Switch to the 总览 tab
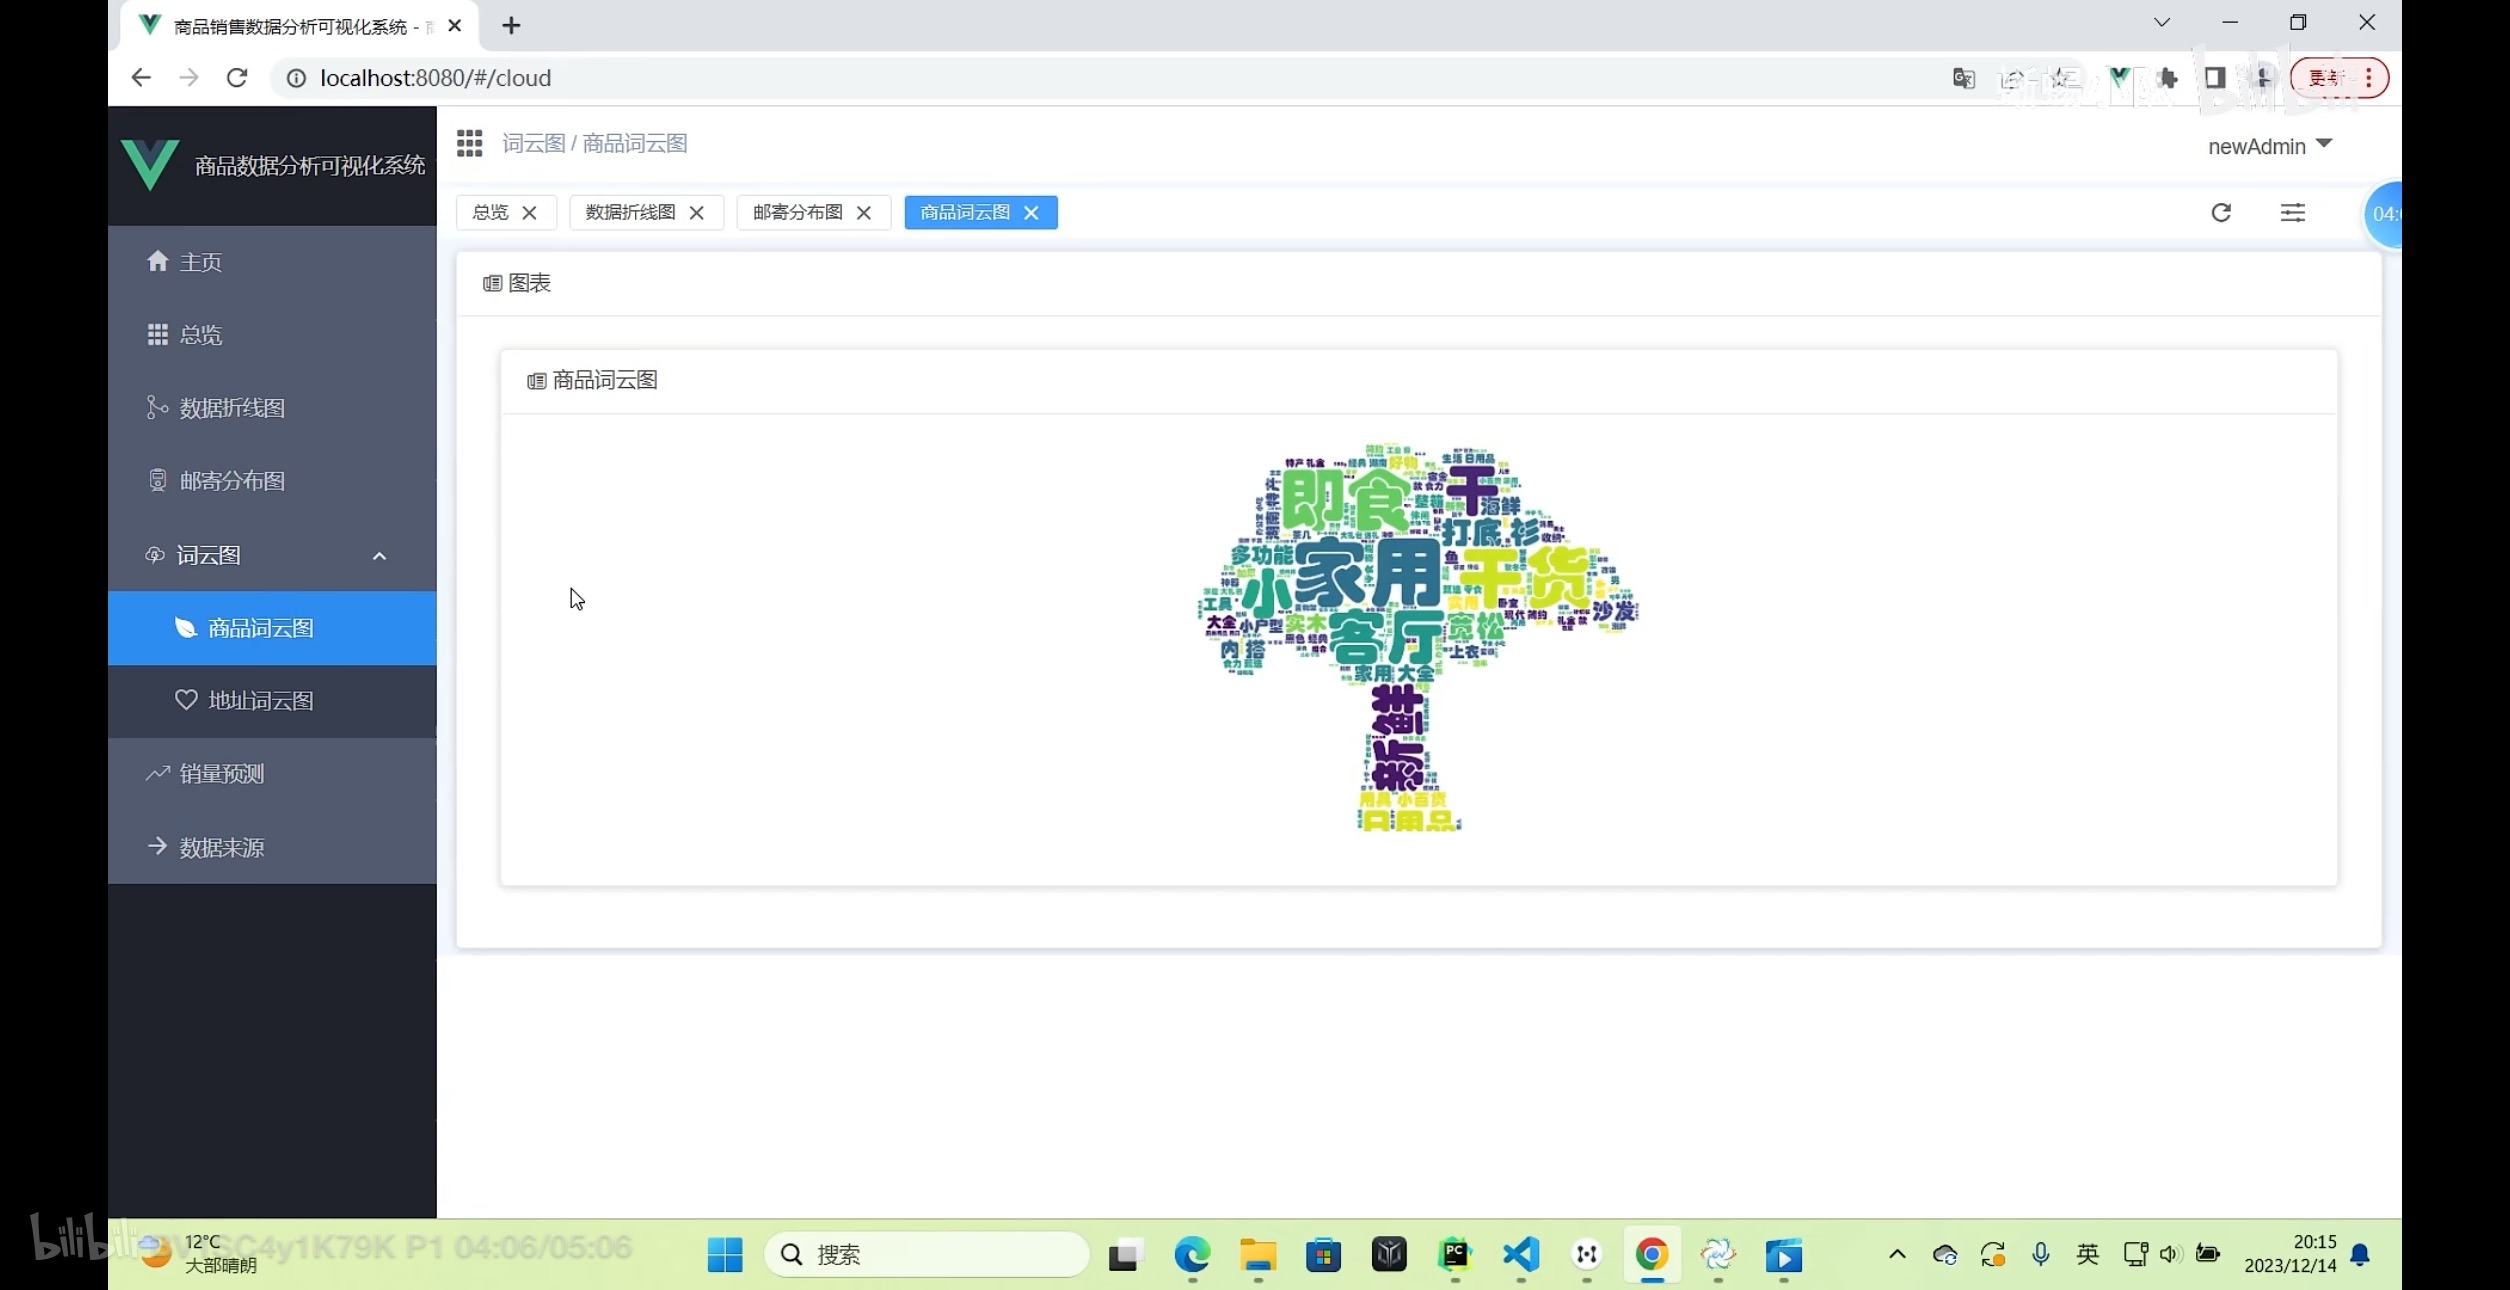Screen dimensions: 2510x1290 pos(490,212)
